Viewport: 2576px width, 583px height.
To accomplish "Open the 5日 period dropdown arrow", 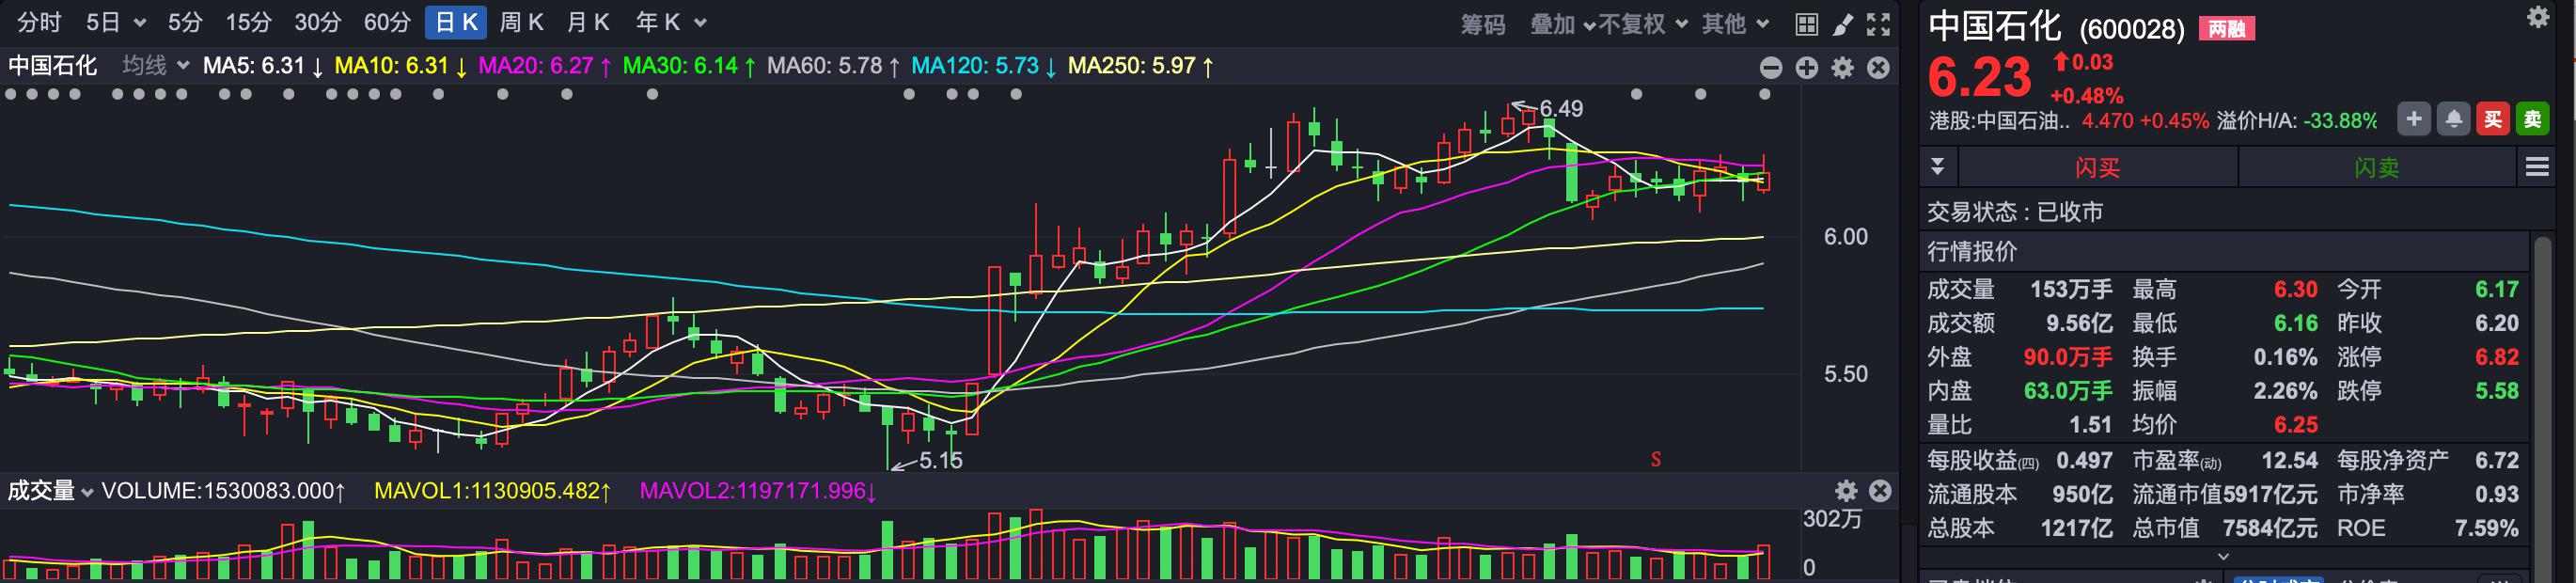I will coord(139,23).
